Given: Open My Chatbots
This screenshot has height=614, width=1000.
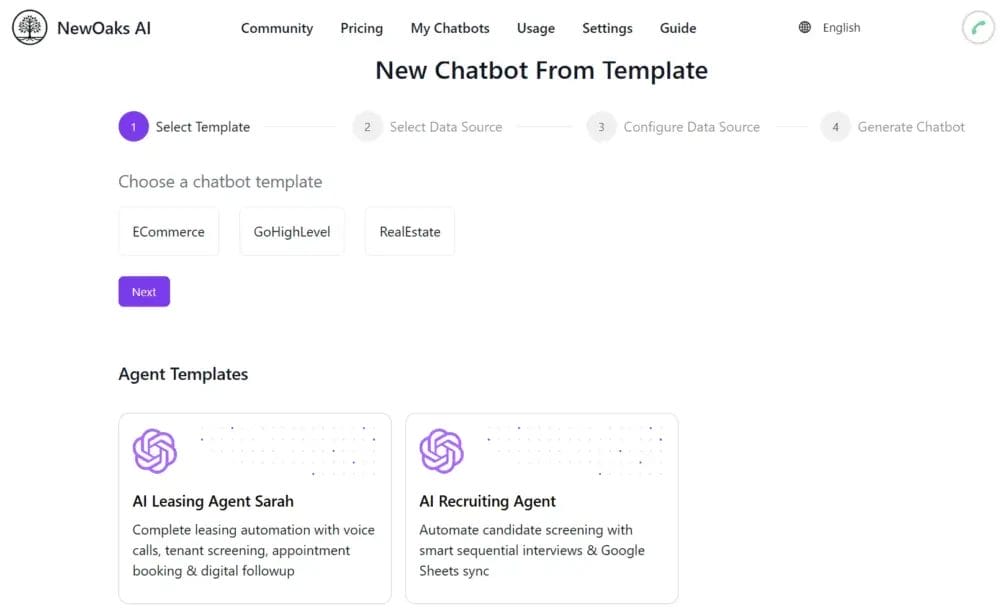Looking at the screenshot, I should pos(450,28).
